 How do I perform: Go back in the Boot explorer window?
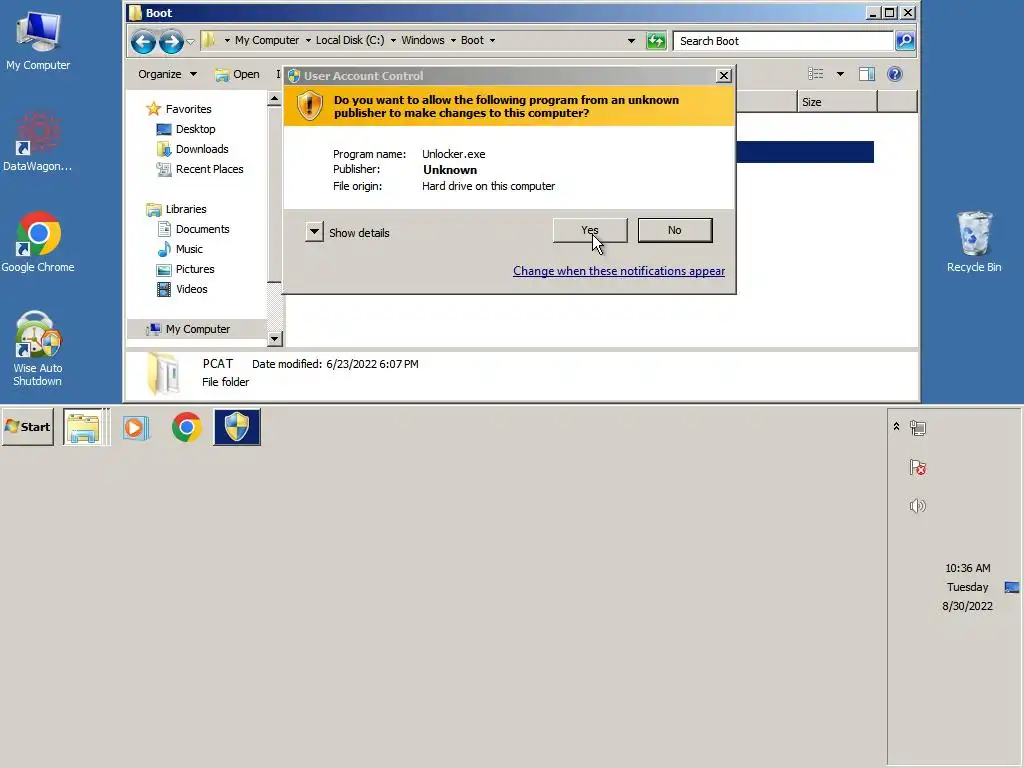pos(143,42)
